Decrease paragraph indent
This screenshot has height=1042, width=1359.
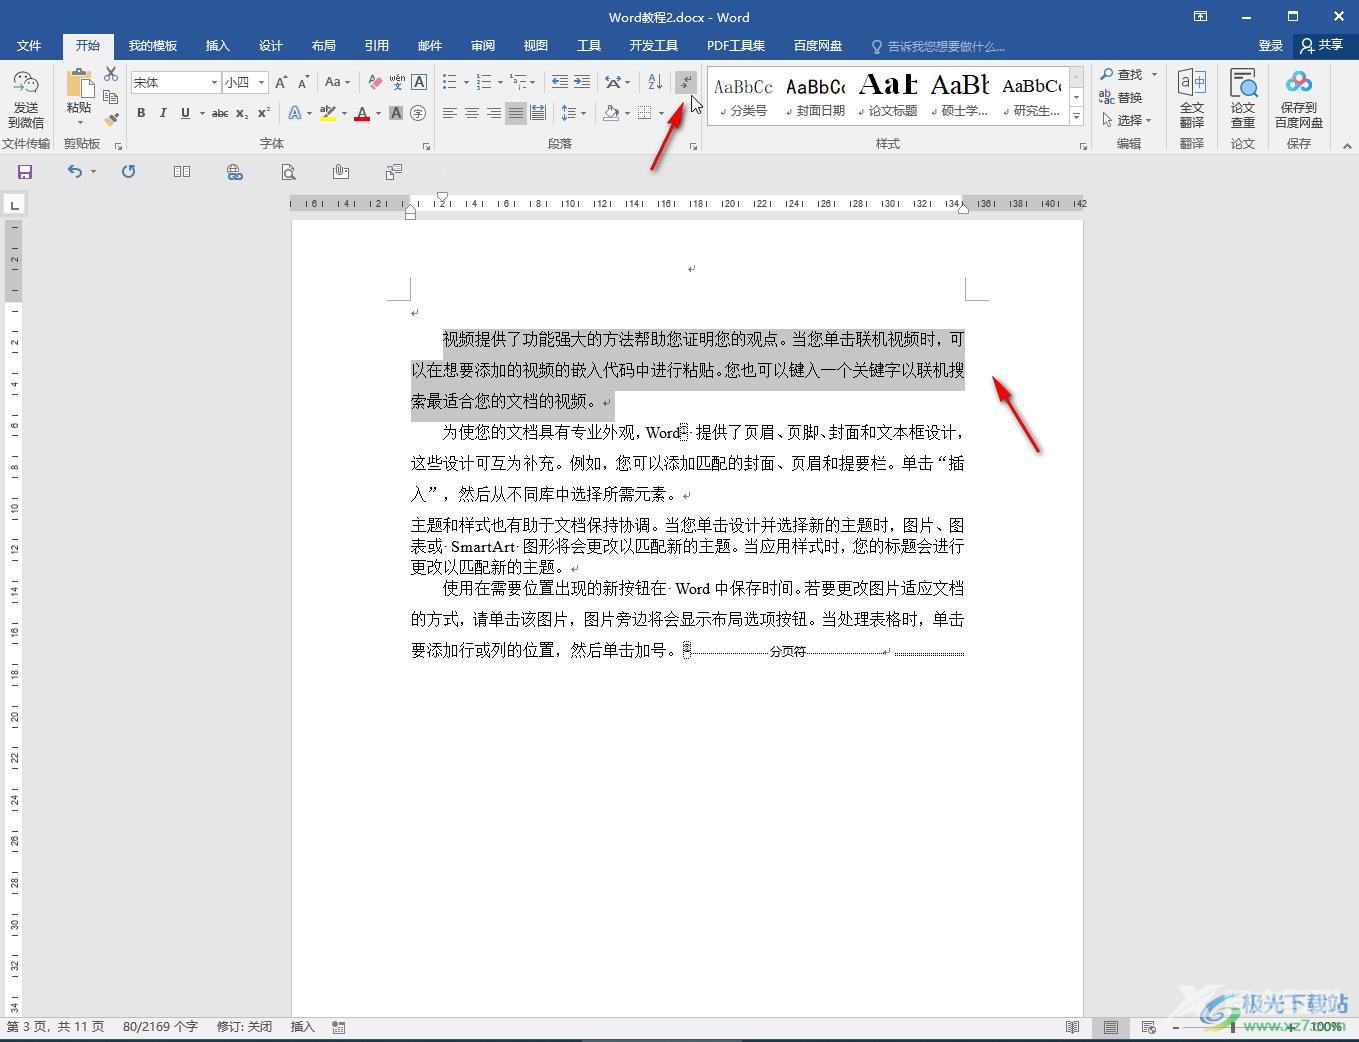click(x=560, y=82)
